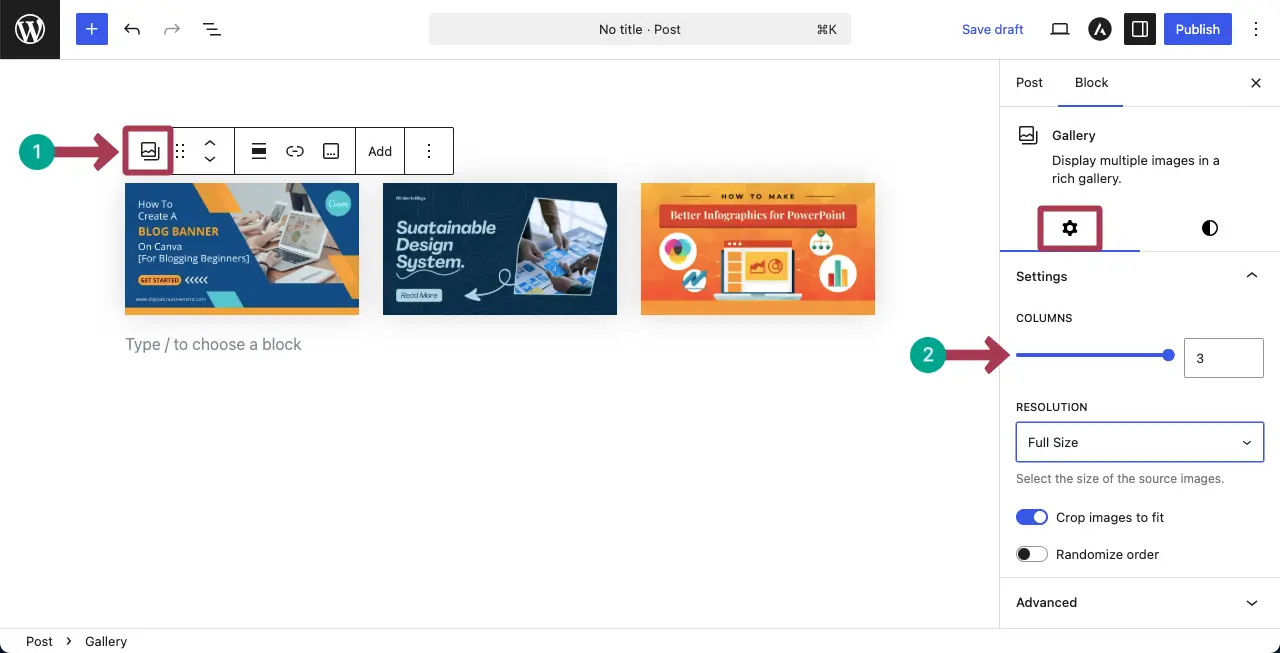Click the WordPress logo icon

click(30, 30)
